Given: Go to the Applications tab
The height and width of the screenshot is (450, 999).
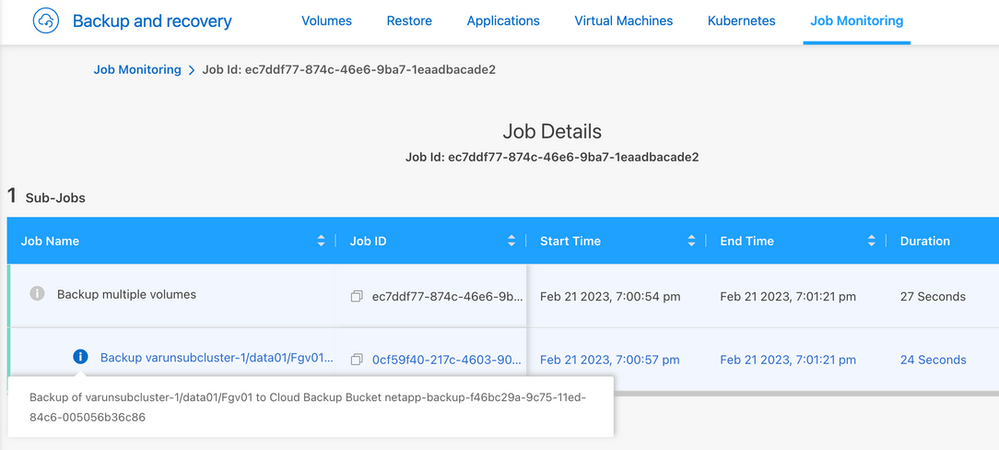Looking at the screenshot, I should click(502, 21).
